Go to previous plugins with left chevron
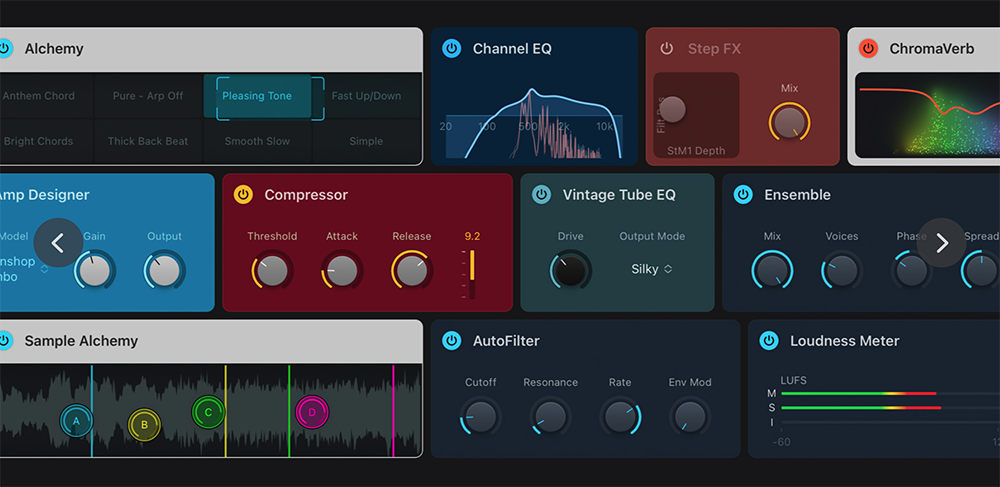The width and height of the screenshot is (1000, 487). coord(58,243)
